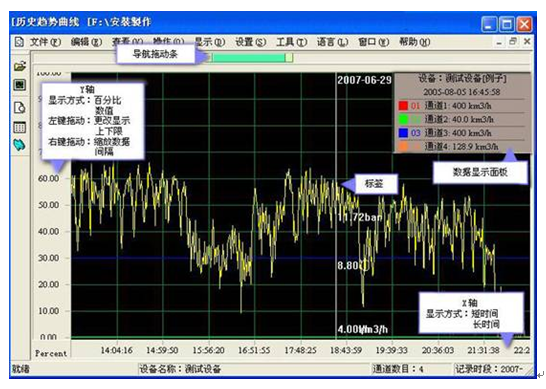Click the data table grid icon in sidebar
The image size is (546, 389).
(20, 127)
